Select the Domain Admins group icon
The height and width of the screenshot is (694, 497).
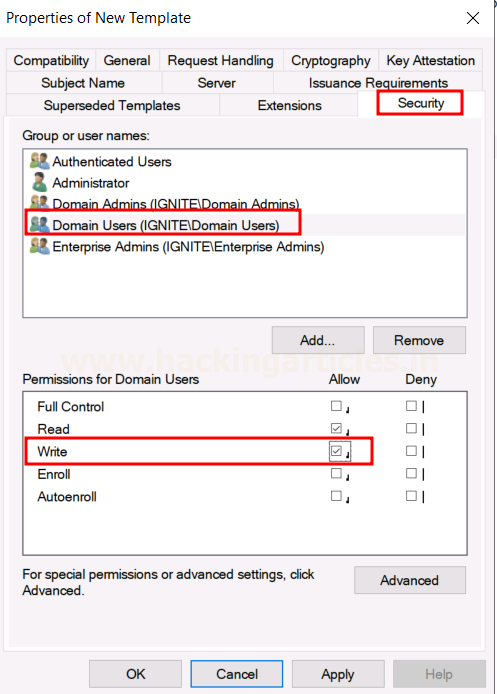pos(39,202)
